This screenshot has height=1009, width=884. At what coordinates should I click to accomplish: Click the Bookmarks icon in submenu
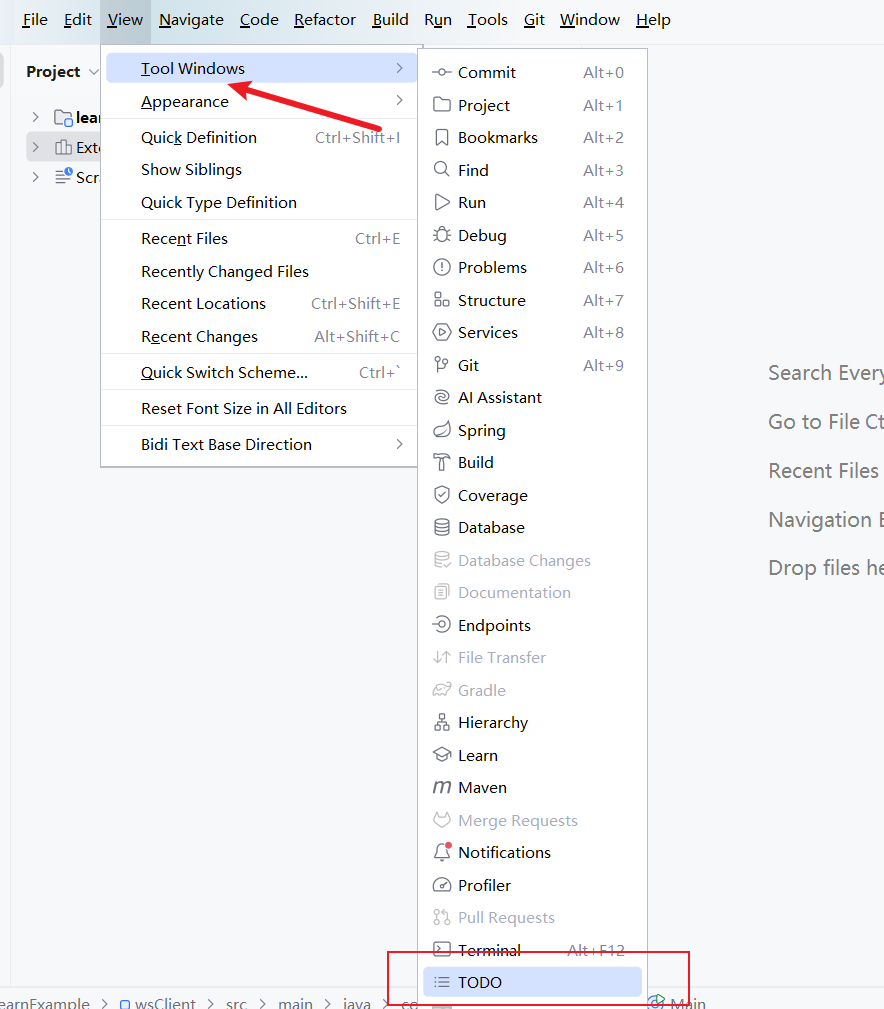[x=441, y=138]
